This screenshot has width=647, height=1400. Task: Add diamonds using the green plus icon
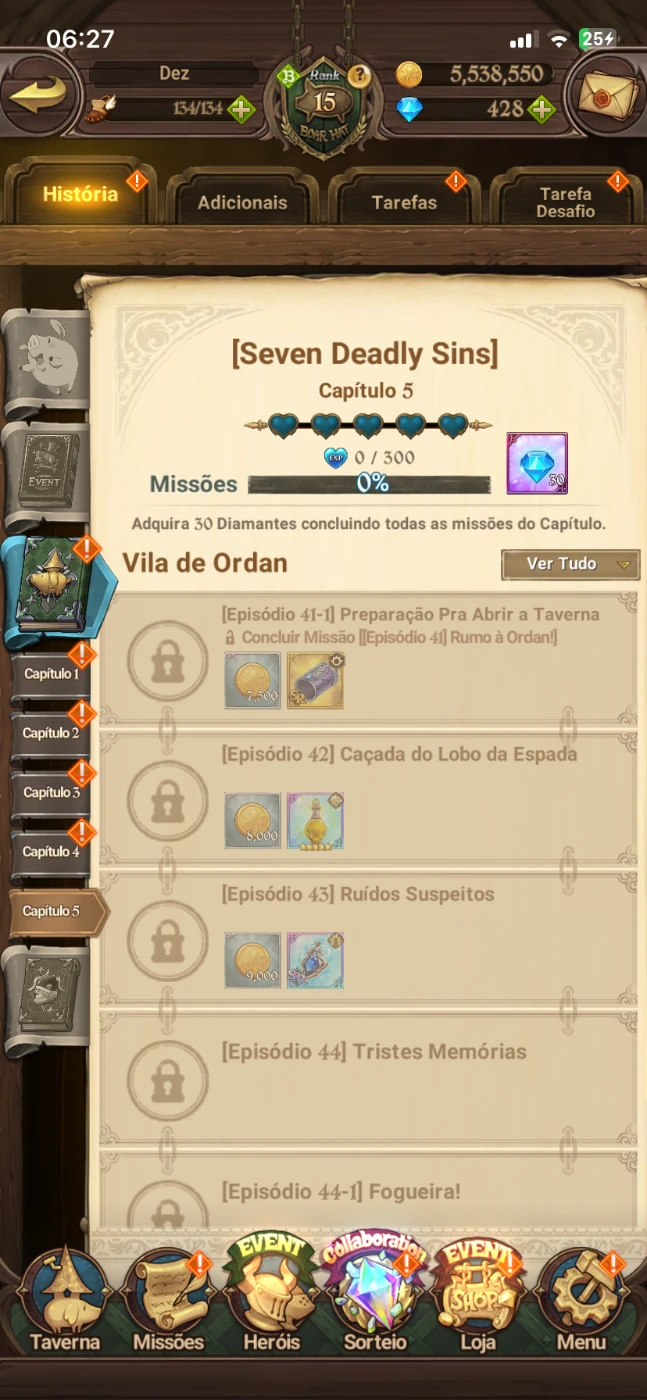(x=541, y=109)
